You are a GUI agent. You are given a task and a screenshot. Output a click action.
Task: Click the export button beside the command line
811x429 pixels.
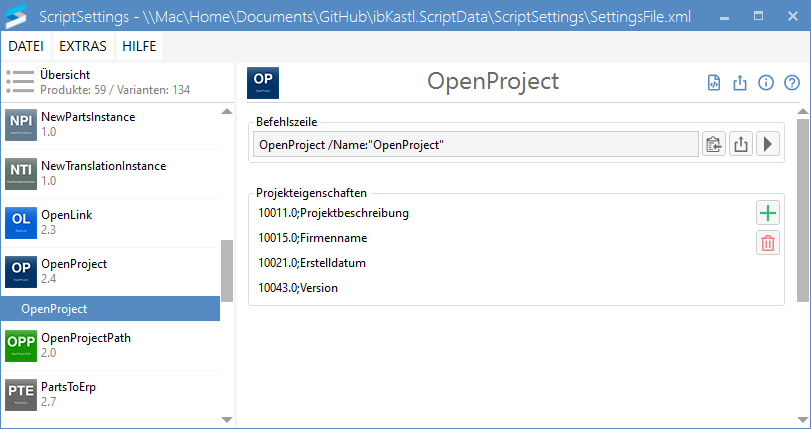[741, 145]
